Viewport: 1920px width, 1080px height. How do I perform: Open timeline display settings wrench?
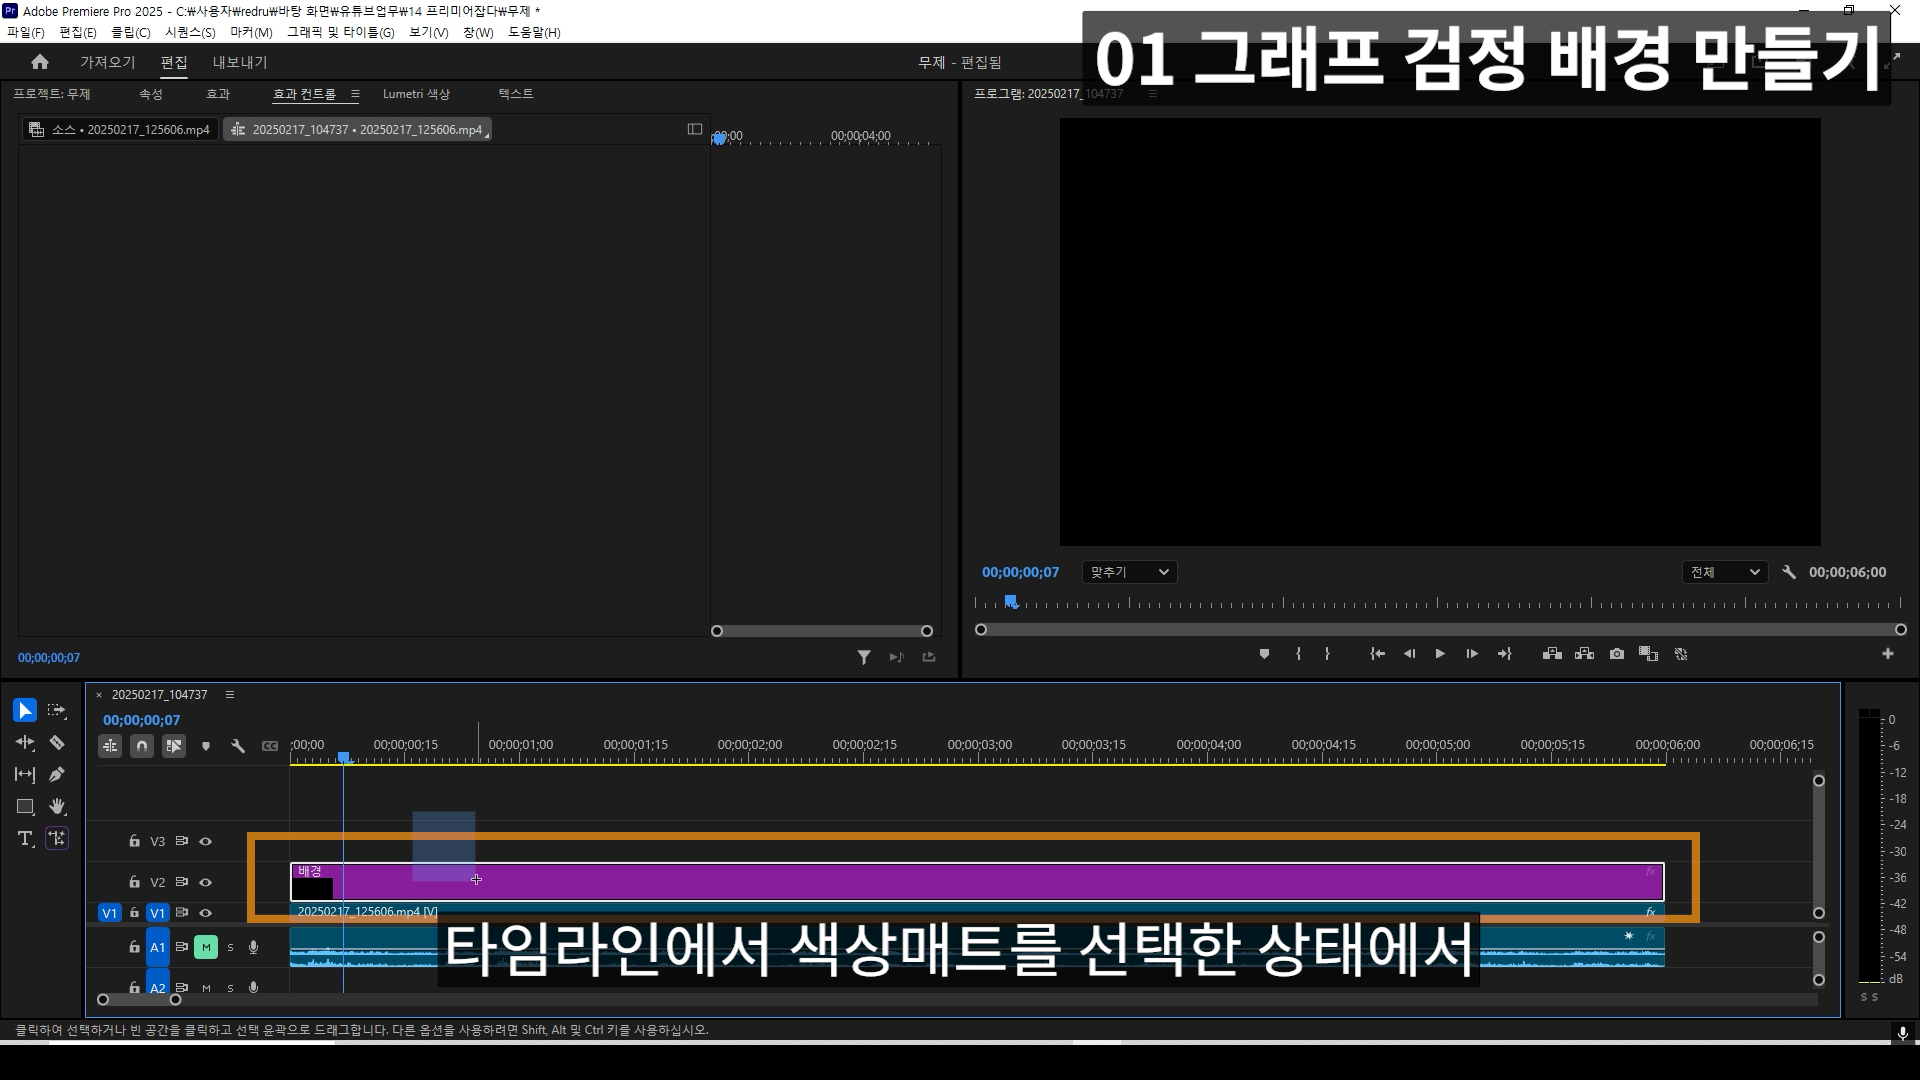(x=238, y=746)
